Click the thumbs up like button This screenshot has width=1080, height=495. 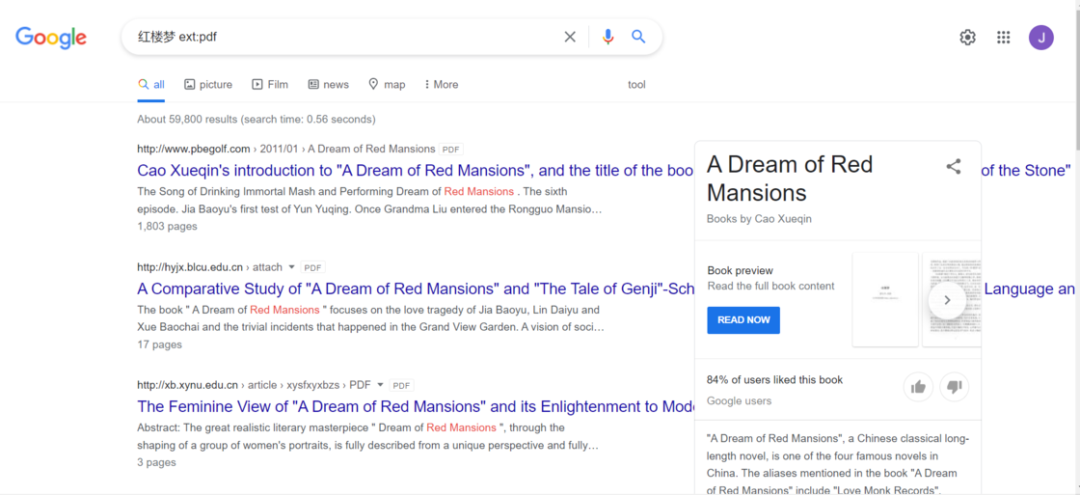click(917, 387)
